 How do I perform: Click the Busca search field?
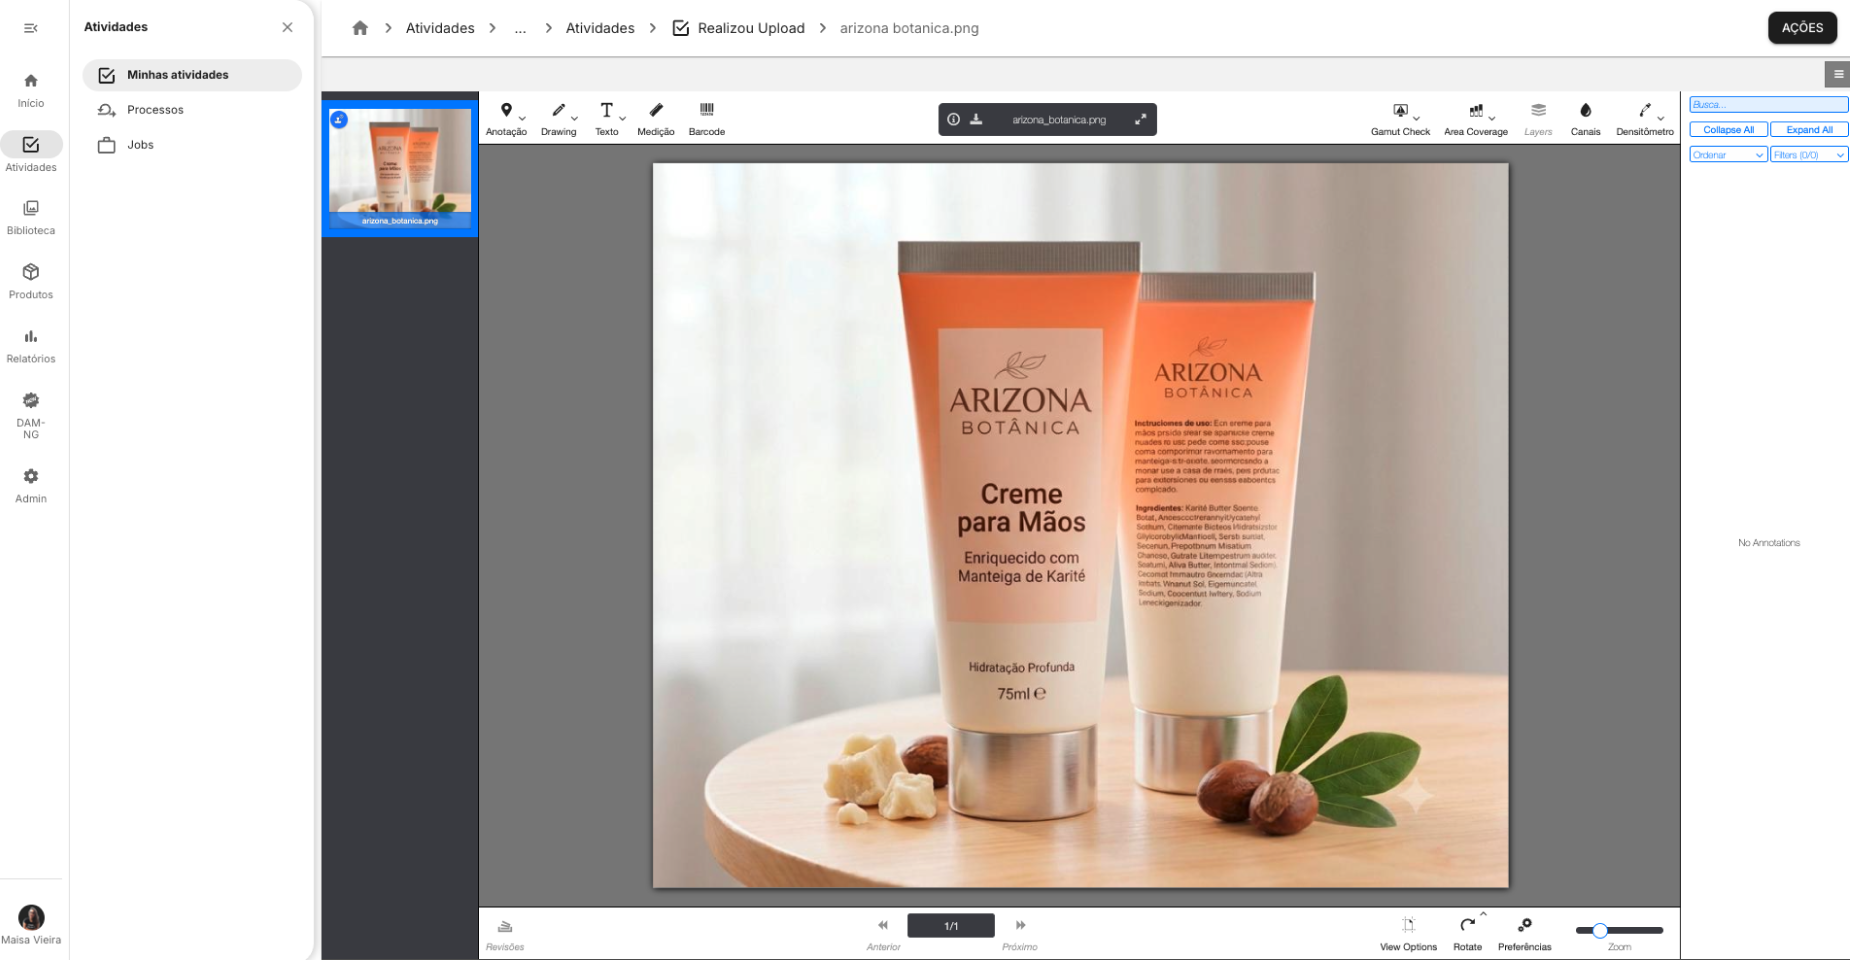click(1769, 104)
